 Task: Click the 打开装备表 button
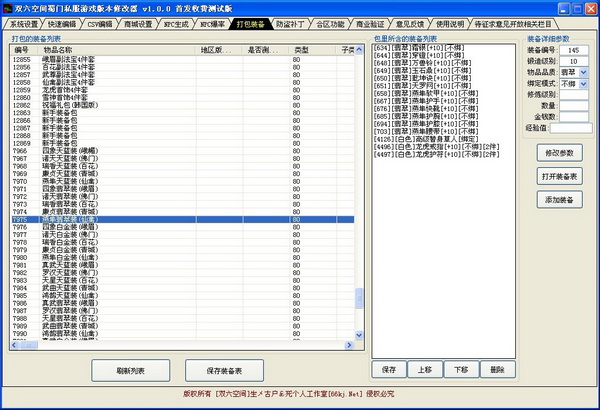coord(560,176)
